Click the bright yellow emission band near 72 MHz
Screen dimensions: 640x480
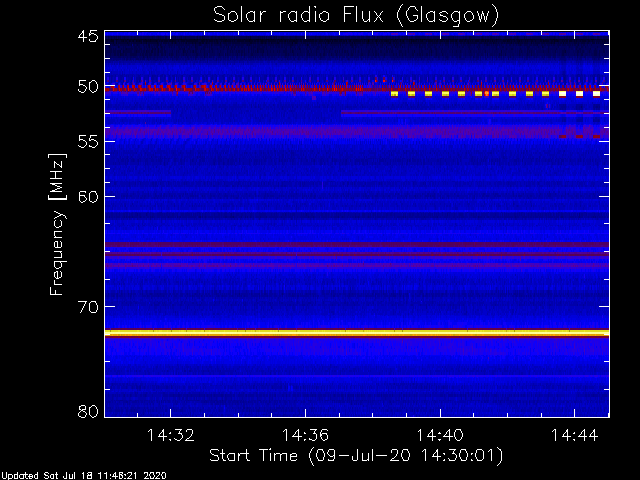click(357, 333)
